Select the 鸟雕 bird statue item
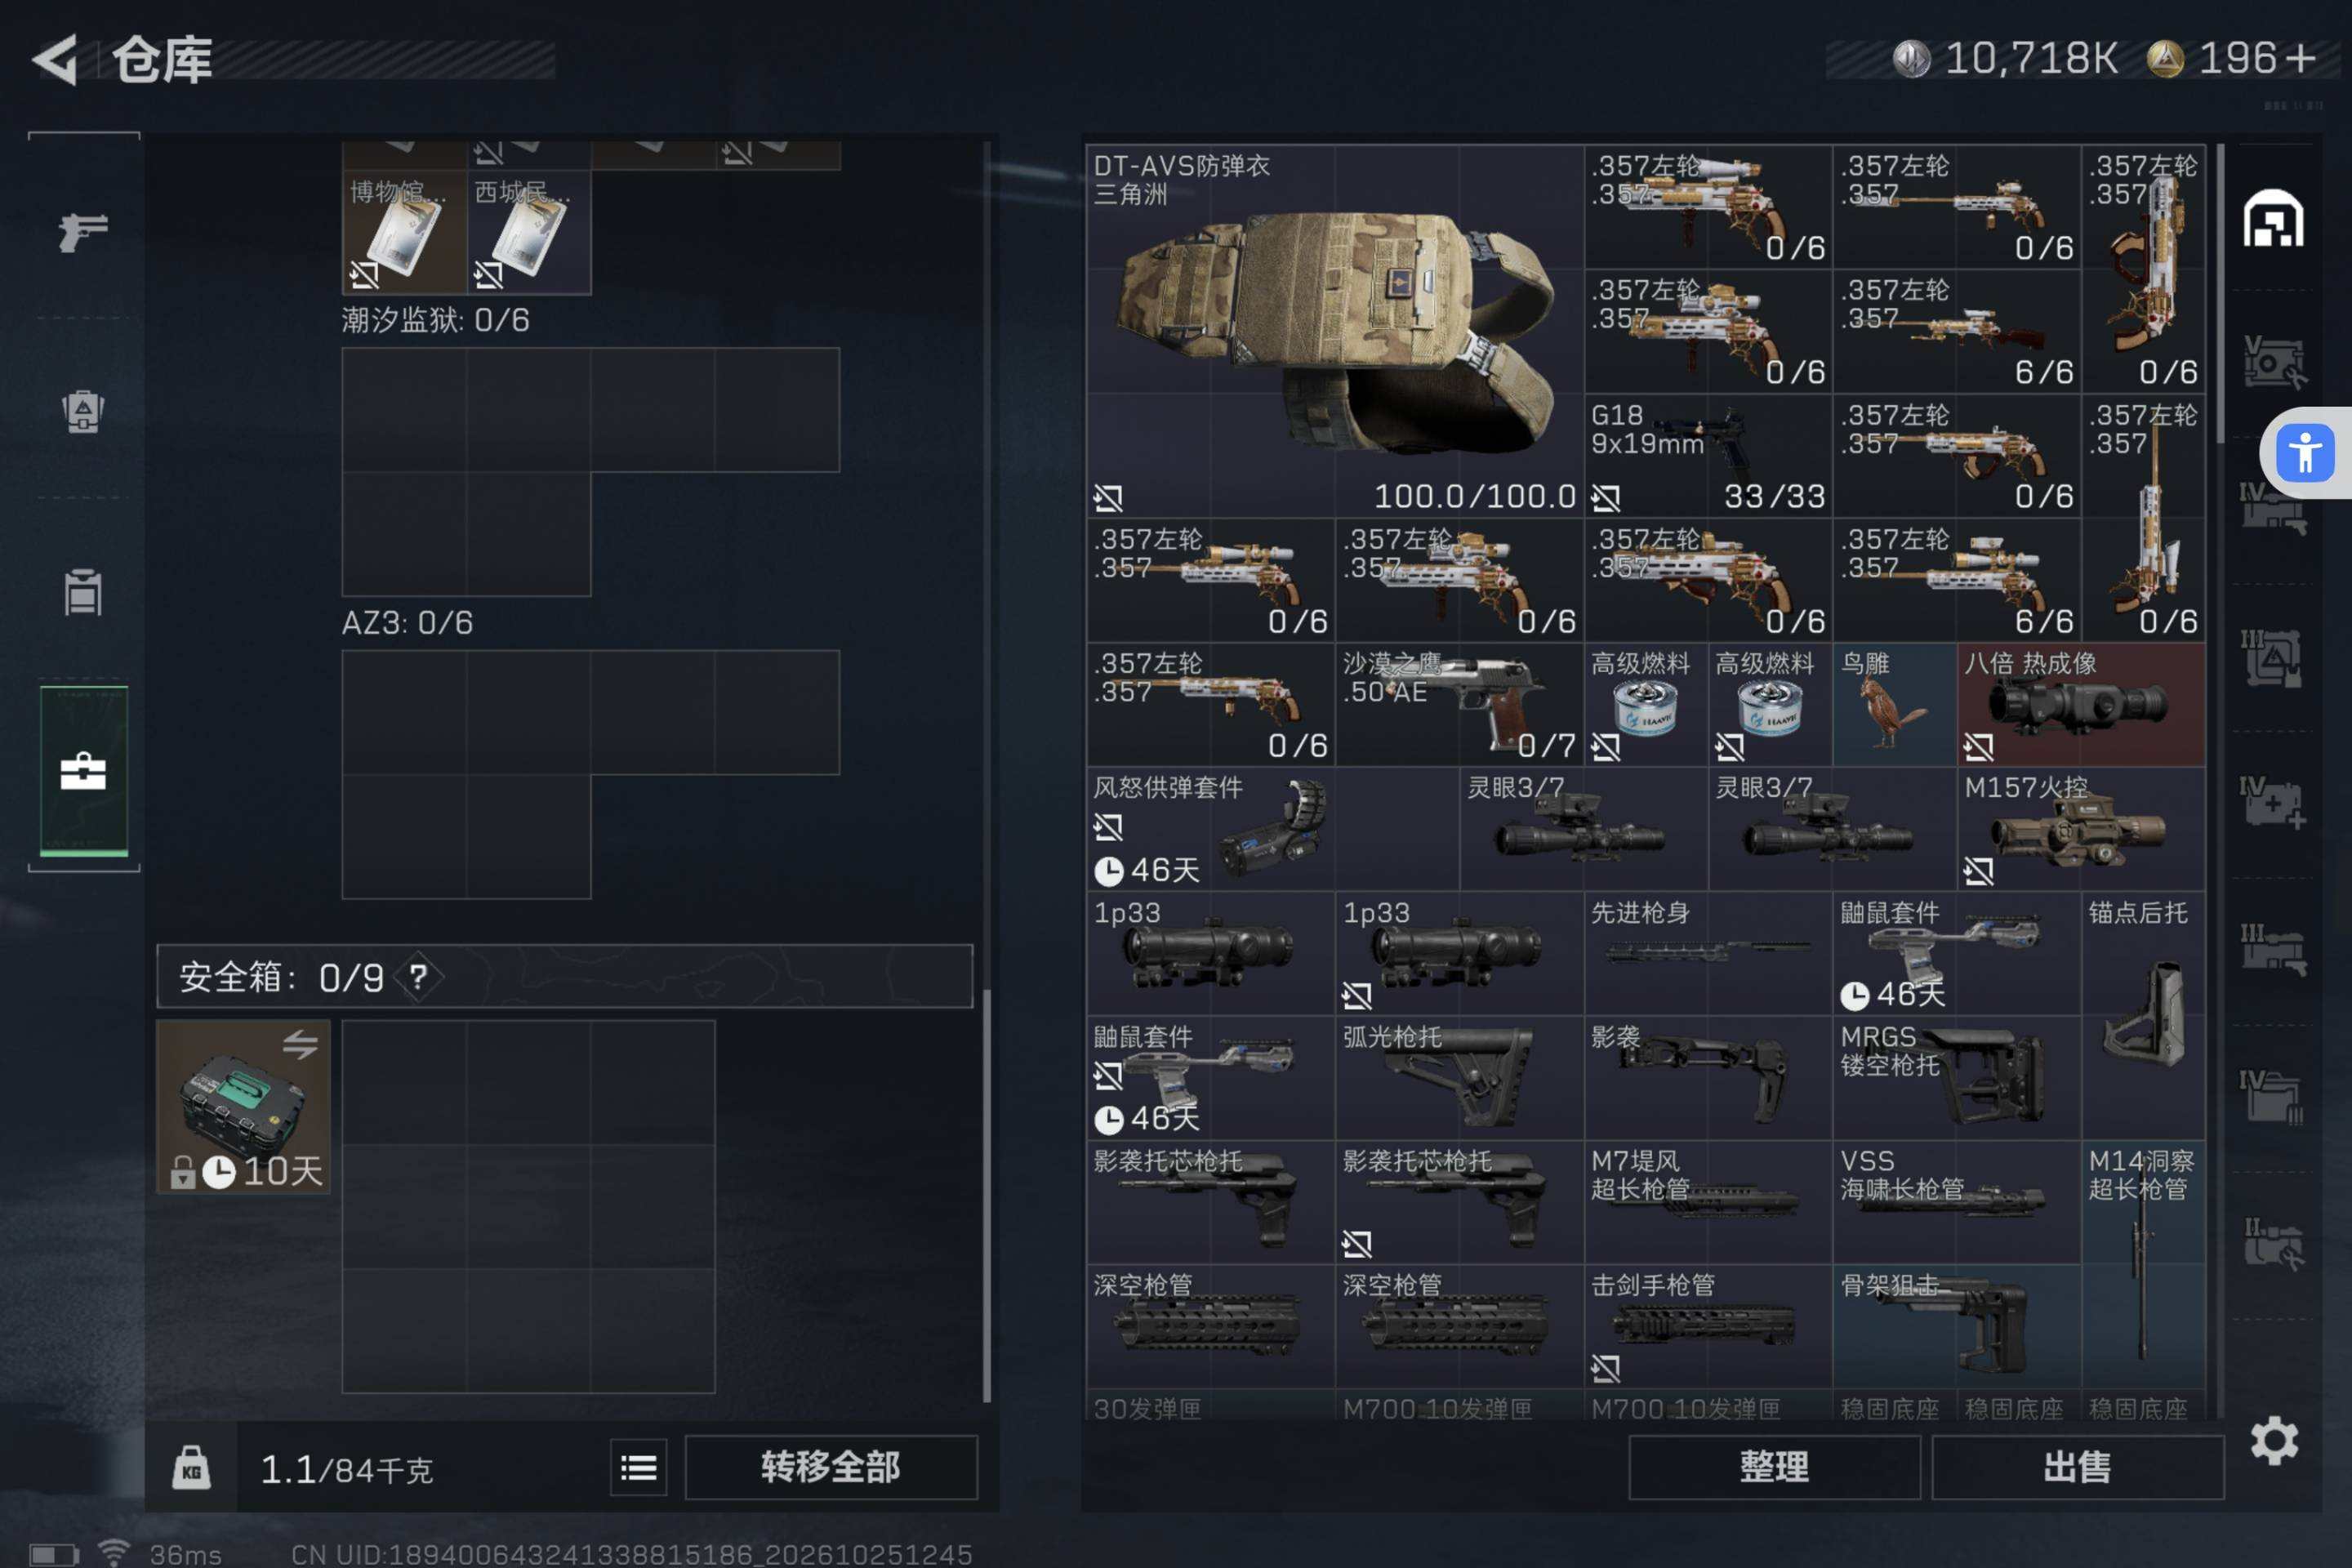The width and height of the screenshot is (2352, 1568). tap(1894, 704)
